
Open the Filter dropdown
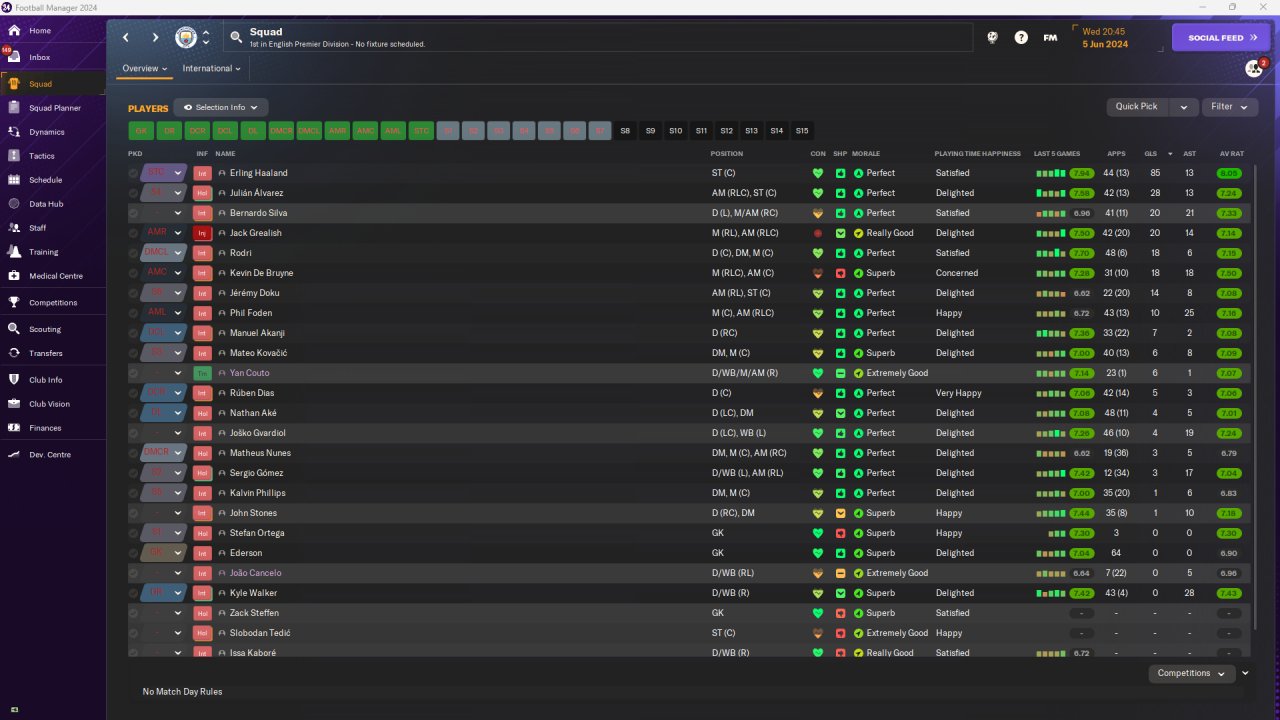click(1230, 107)
